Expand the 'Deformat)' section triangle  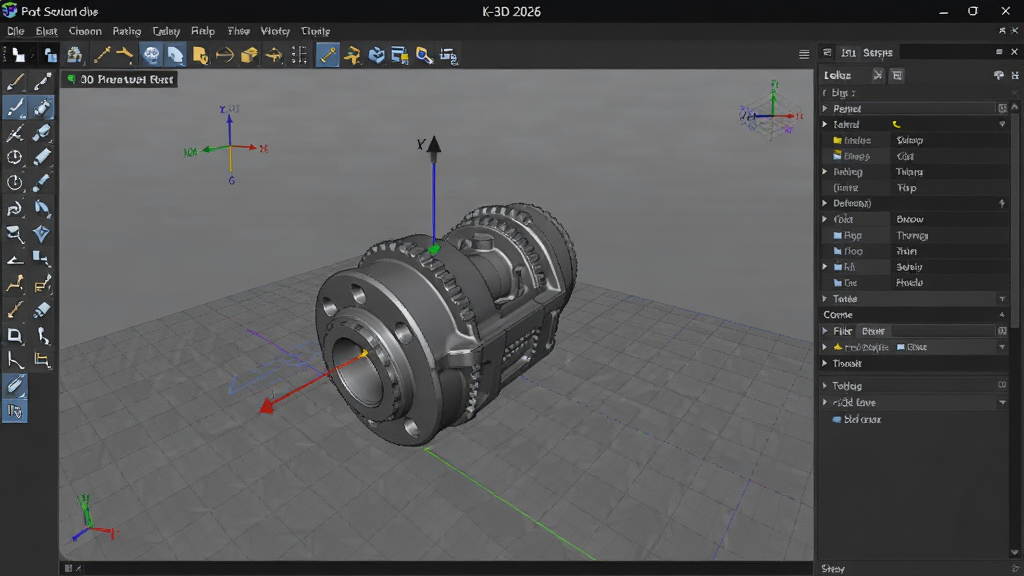pos(825,203)
